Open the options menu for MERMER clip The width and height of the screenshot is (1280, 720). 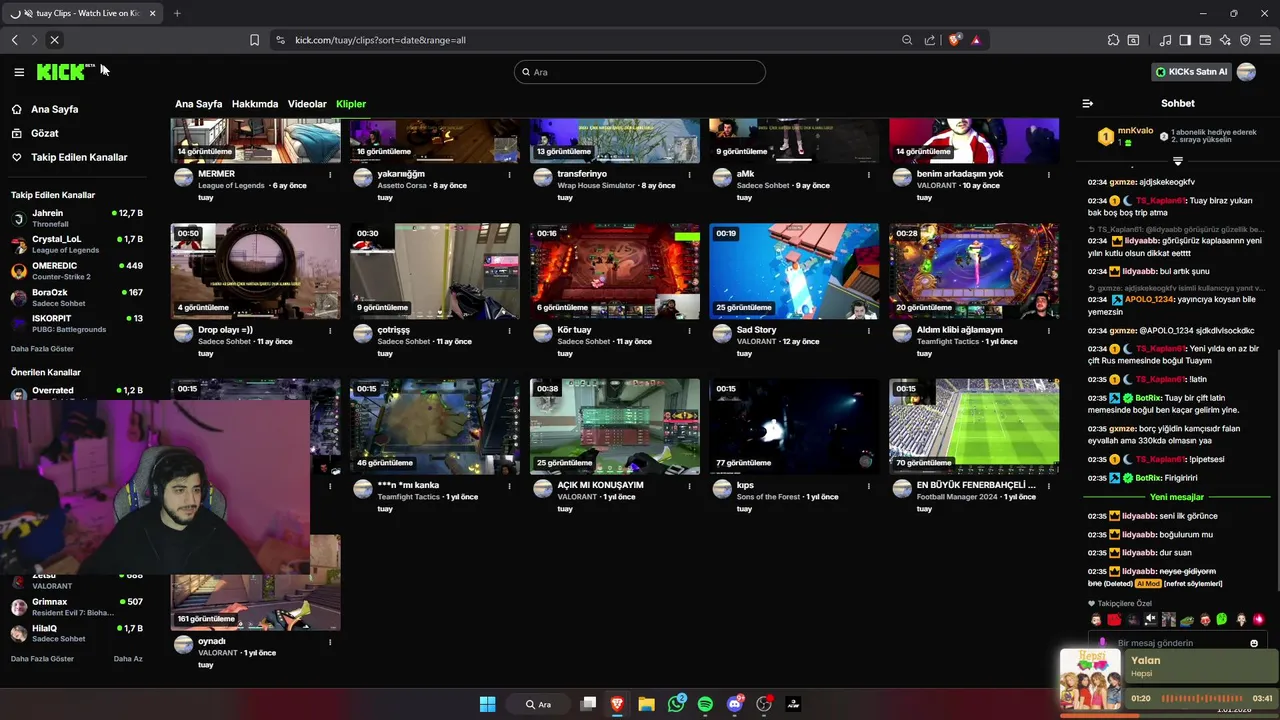click(x=330, y=175)
